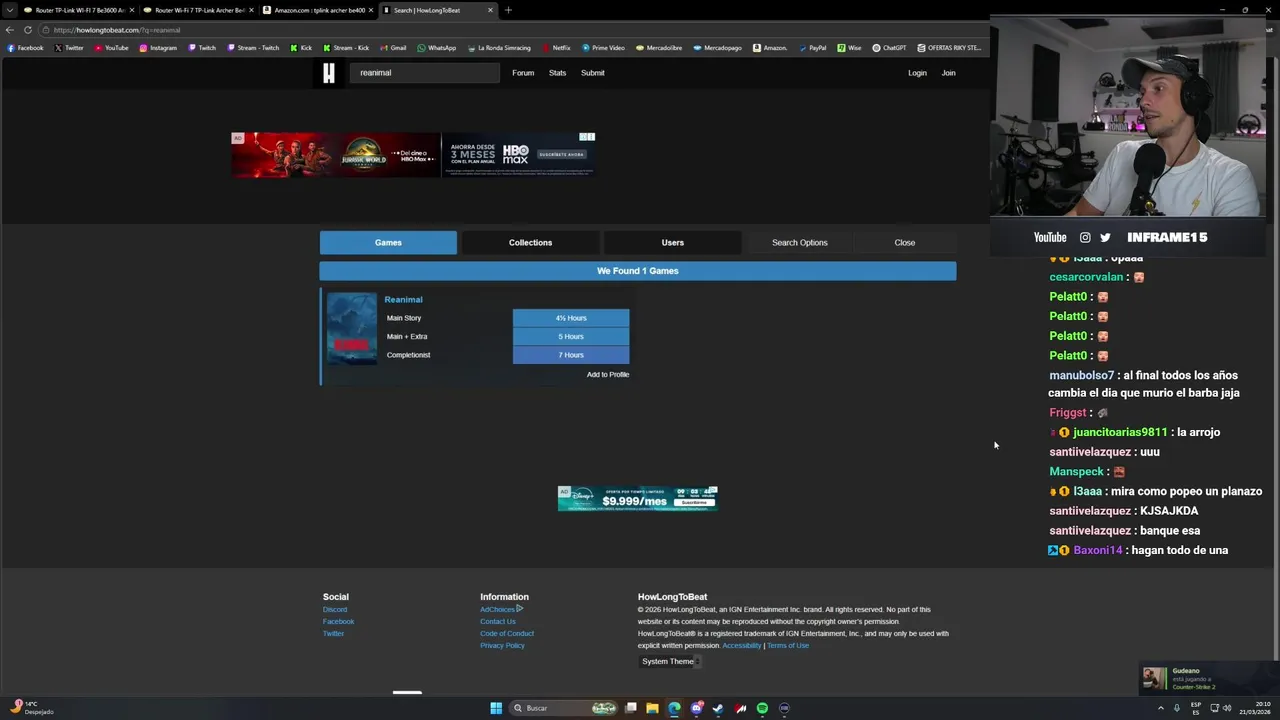The height and width of the screenshot is (720, 1280).
Task: Open the Forum menu item
Action: (523, 73)
